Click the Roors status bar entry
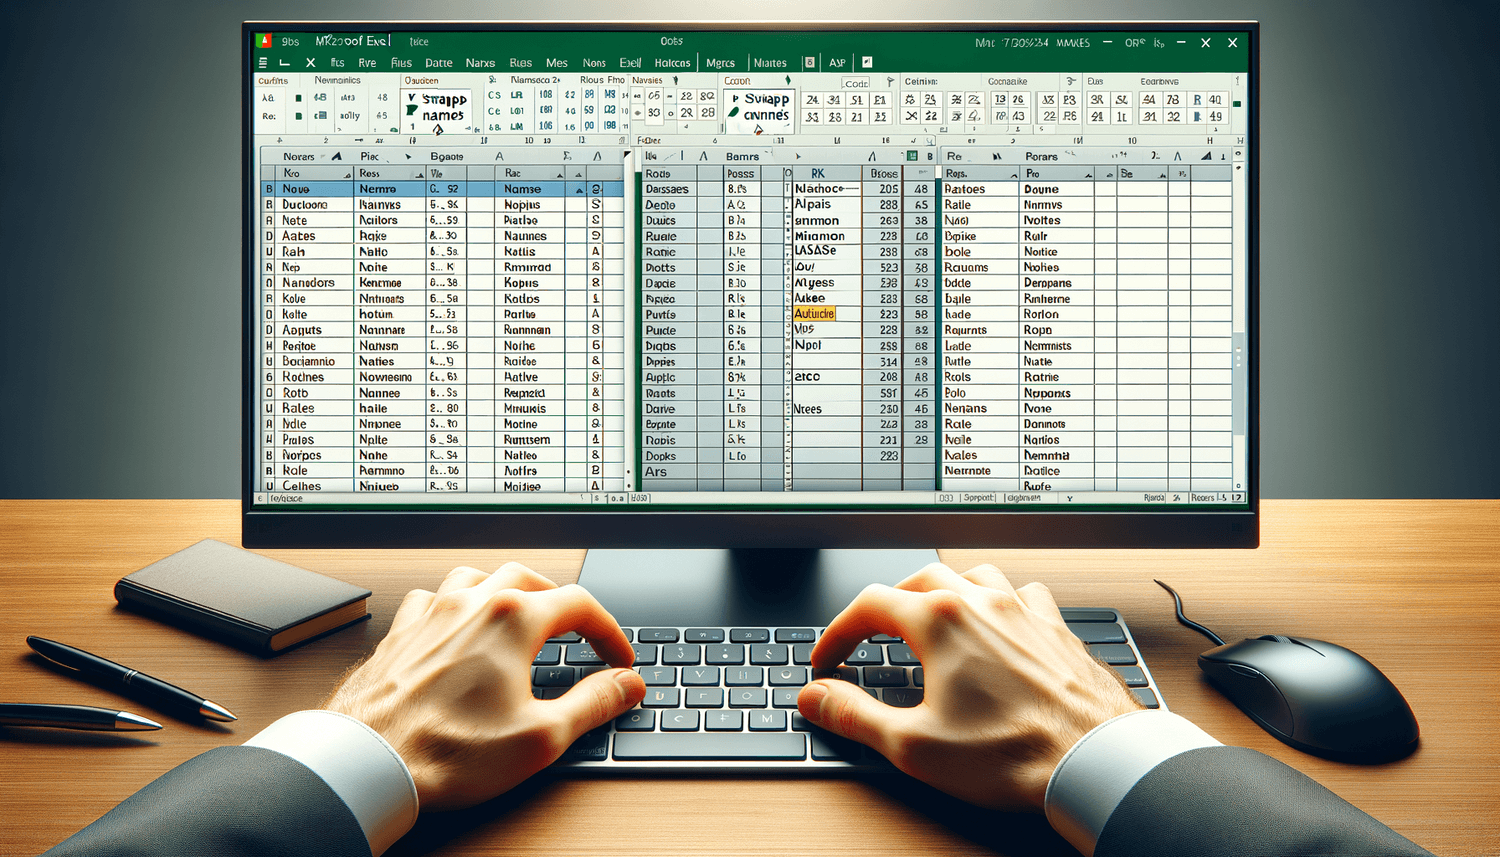This screenshot has width=1500, height=857. pyautogui.click(x=1202, y=497)
